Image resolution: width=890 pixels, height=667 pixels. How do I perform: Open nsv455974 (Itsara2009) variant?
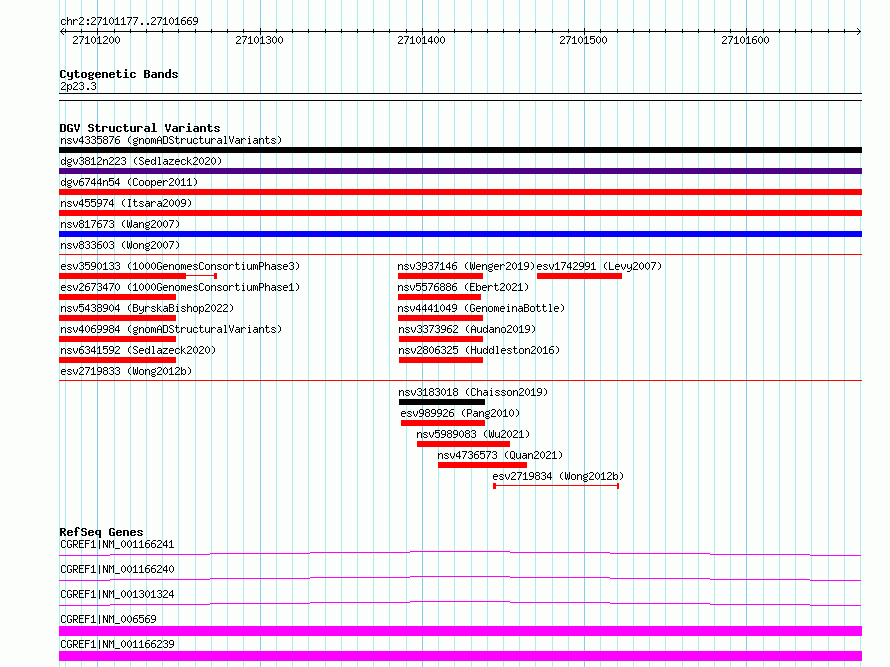[126, 203]
